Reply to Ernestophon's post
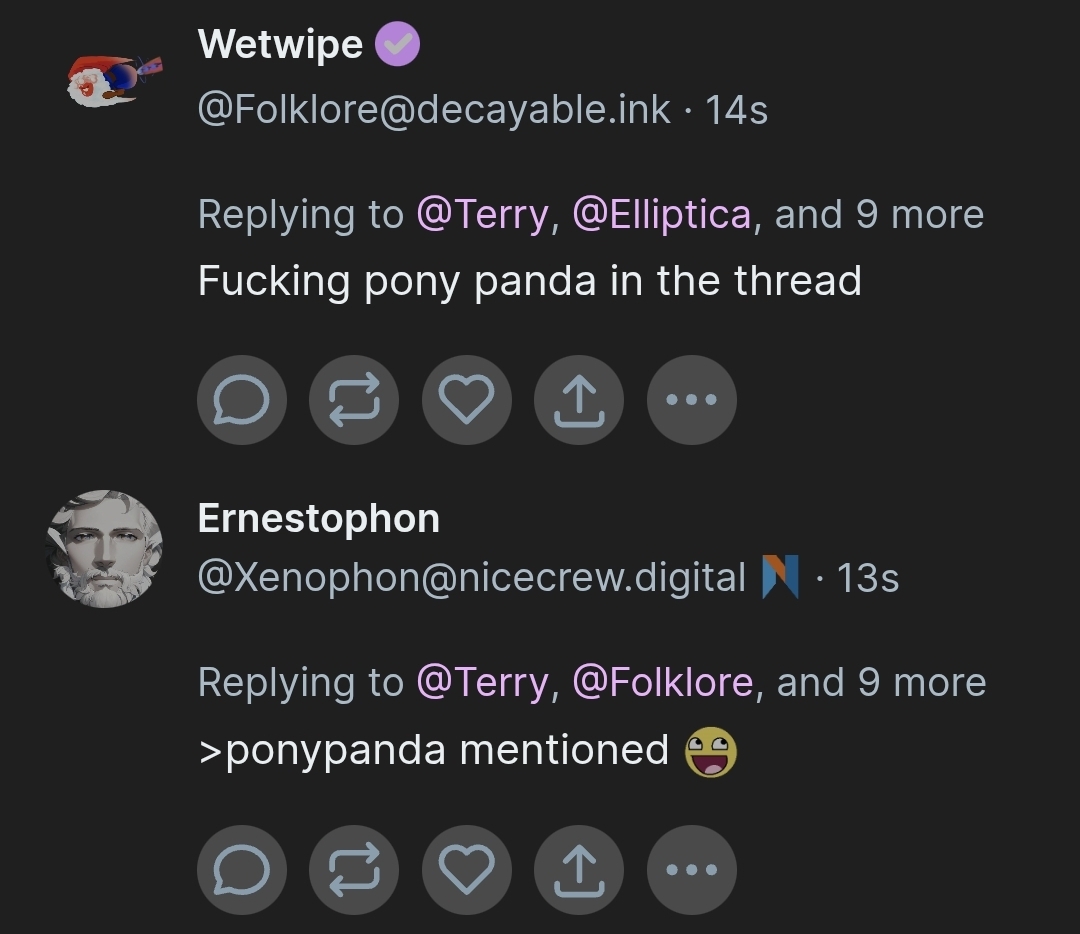 (242, 869)
